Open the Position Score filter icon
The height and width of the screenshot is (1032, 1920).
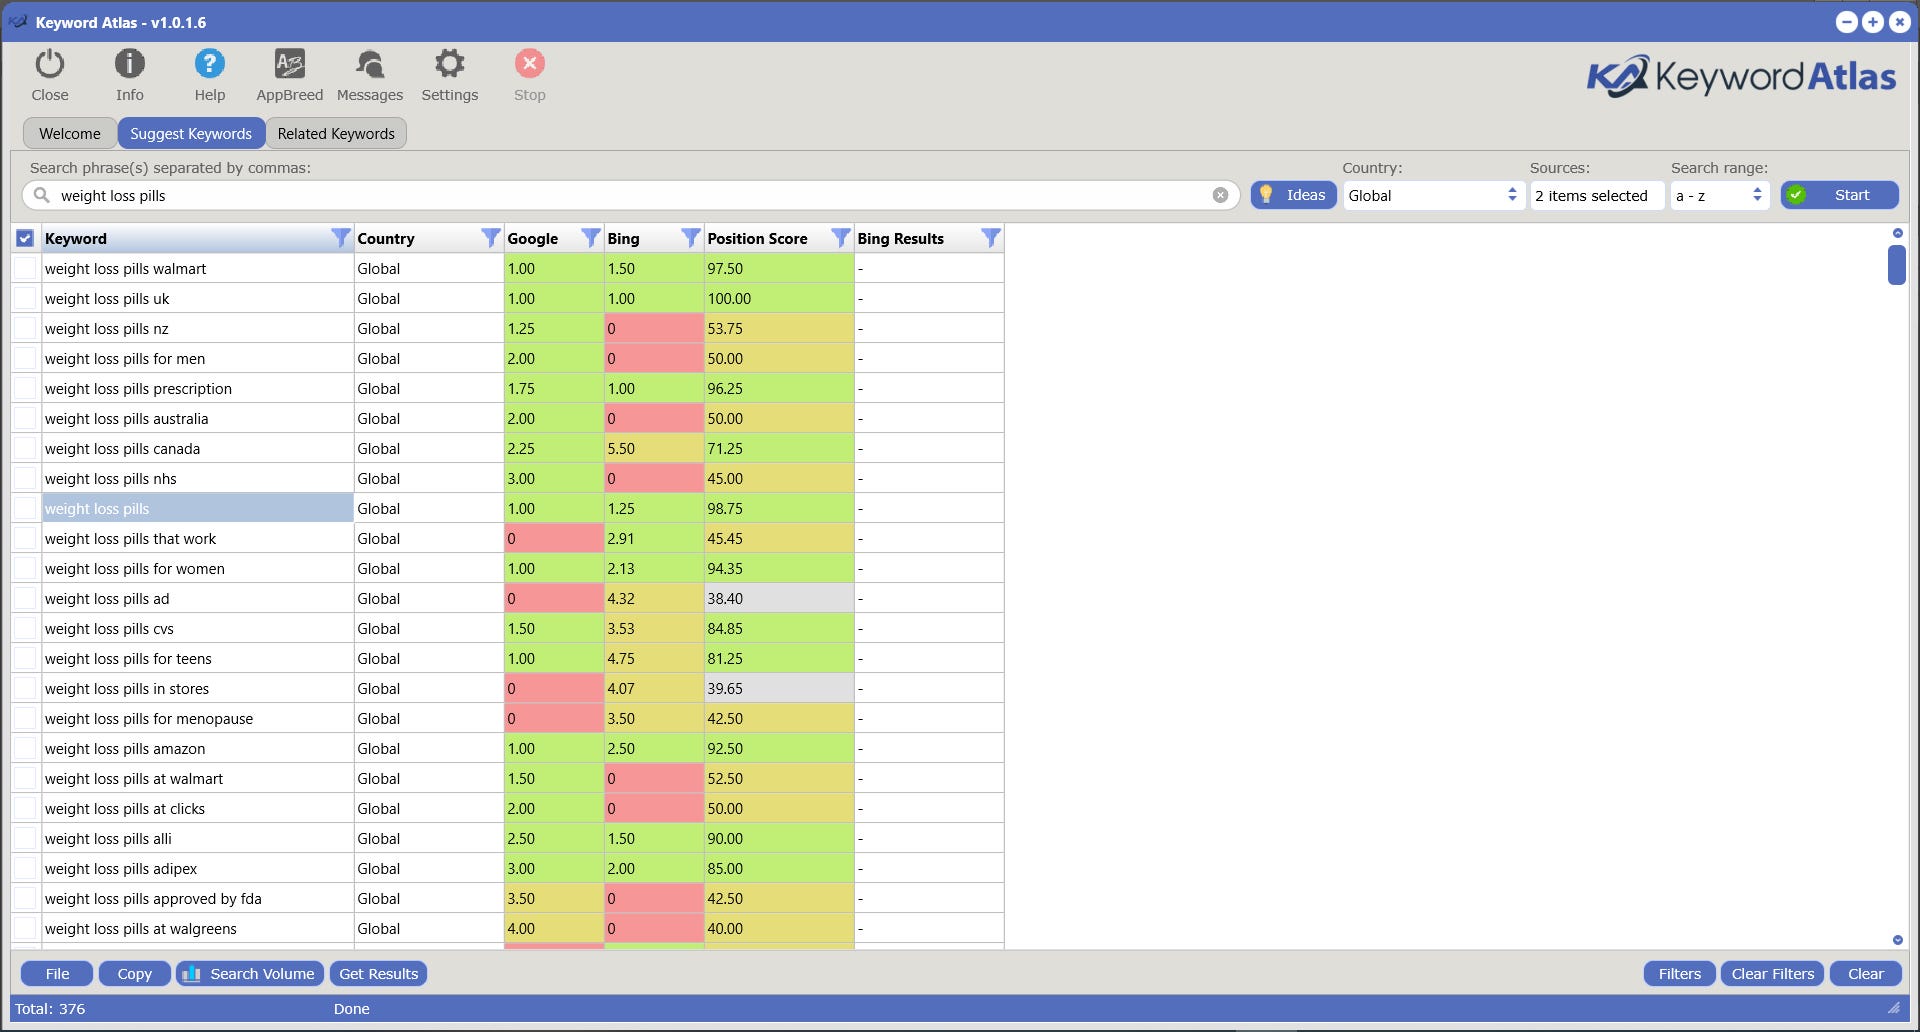(840, 238)
